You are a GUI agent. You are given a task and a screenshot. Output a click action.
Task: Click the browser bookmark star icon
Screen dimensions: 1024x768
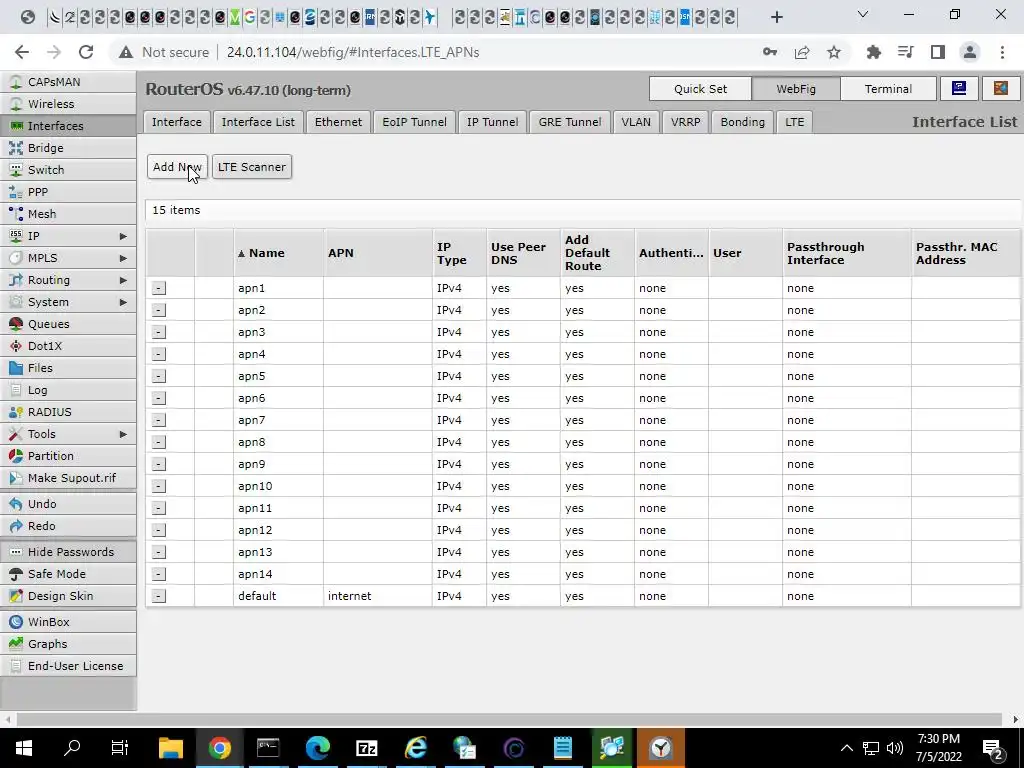tap(834, 52)
